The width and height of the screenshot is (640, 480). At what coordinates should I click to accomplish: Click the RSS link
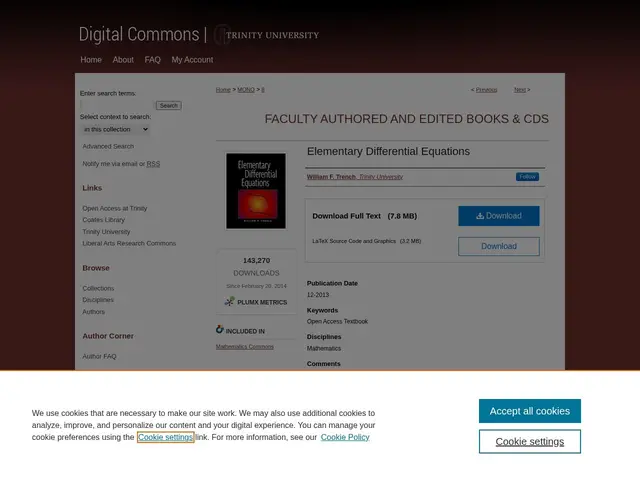click(153, 164)
